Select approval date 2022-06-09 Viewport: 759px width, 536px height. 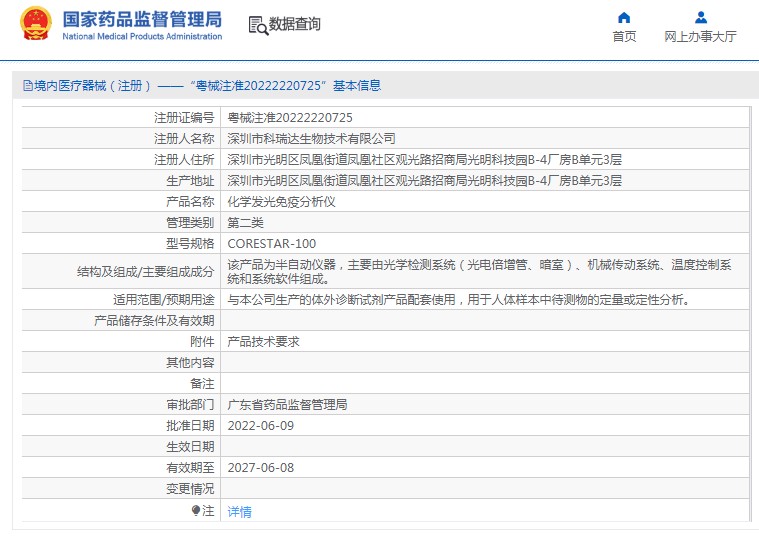[x=260, y=426]
